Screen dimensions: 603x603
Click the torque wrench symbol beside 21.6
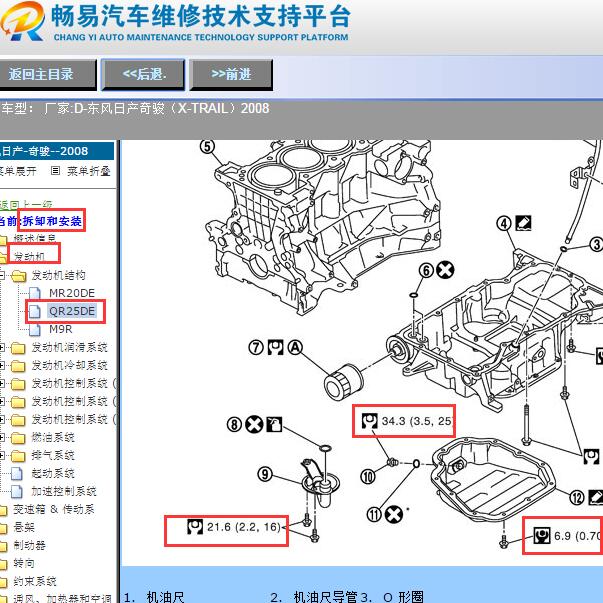195,526
